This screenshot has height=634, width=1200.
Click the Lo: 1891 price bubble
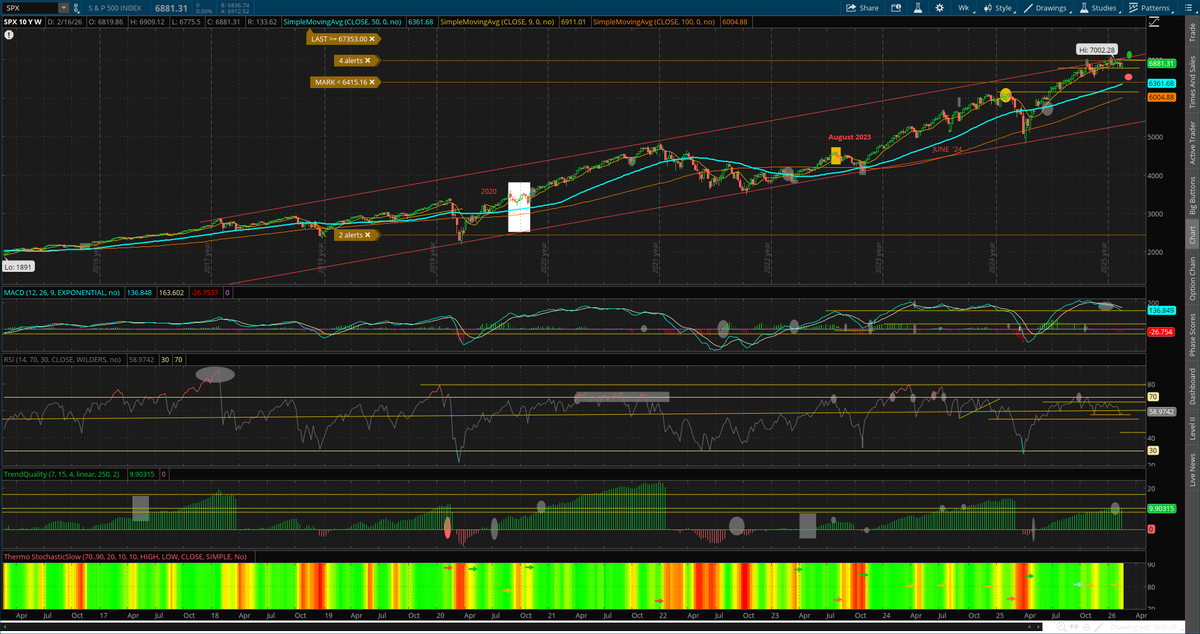19,266
